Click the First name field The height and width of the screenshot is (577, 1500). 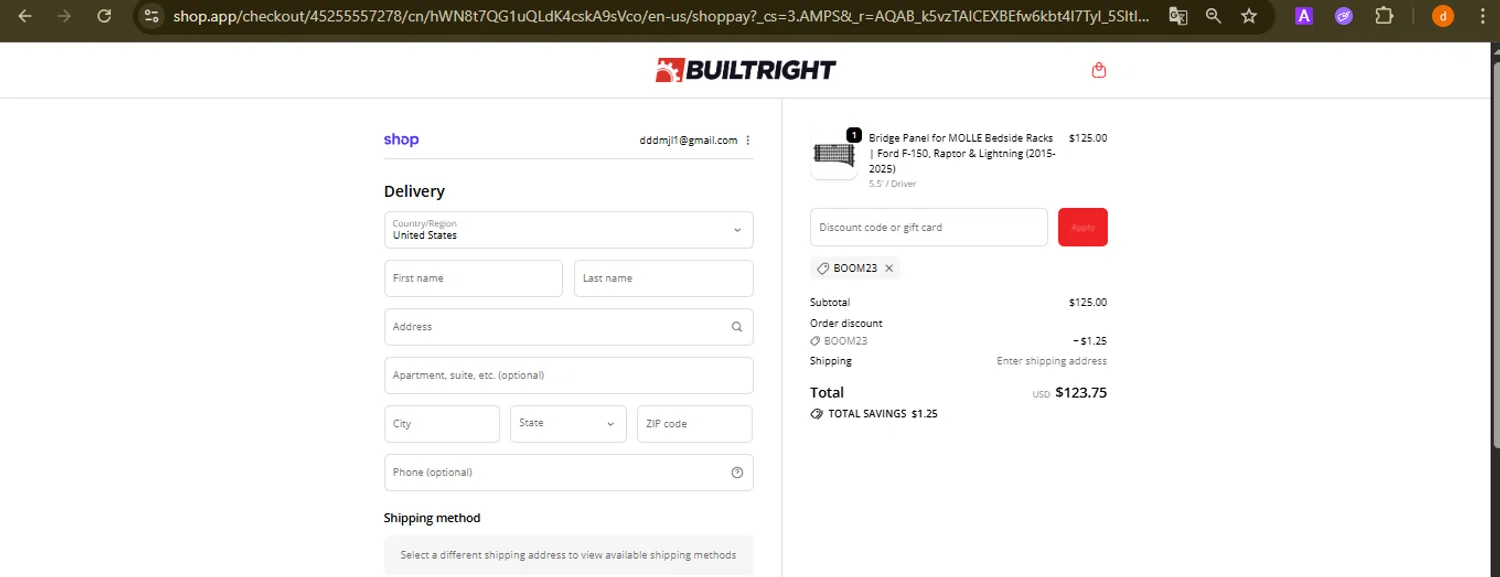point(473,278)
